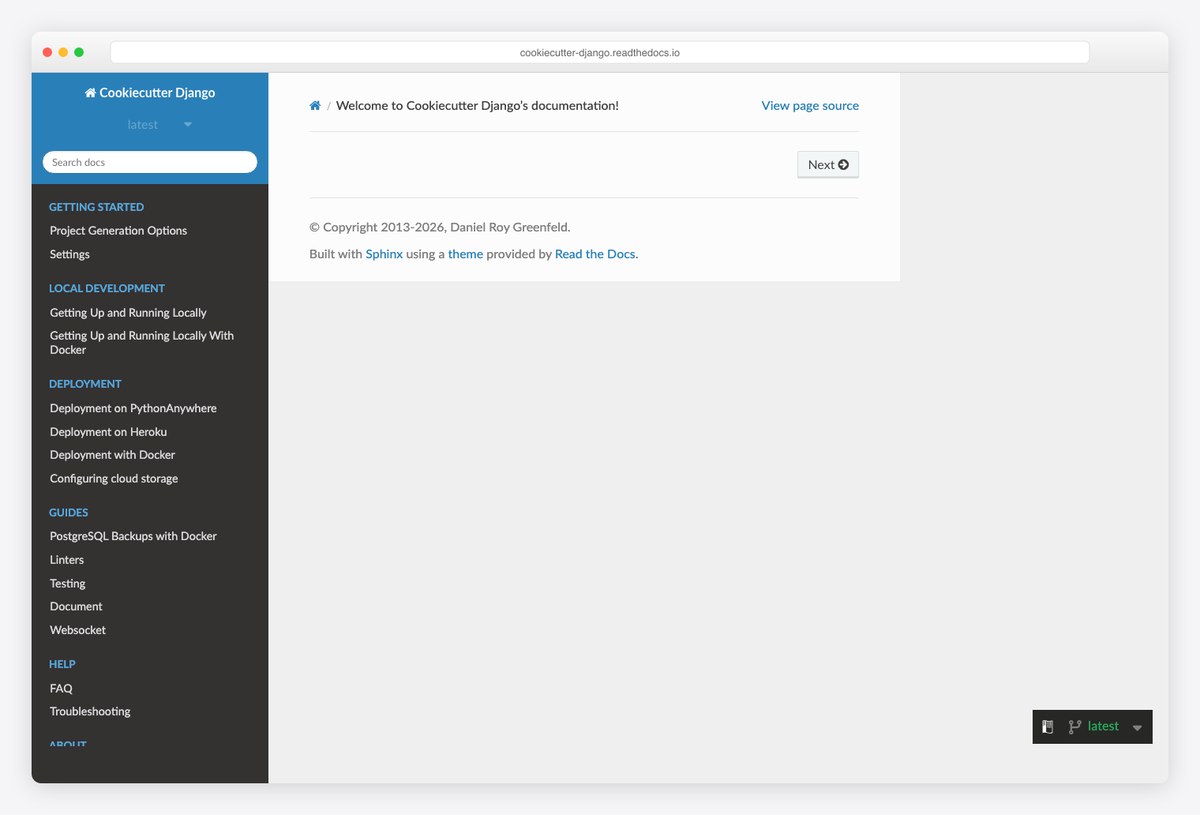Follow the Sphinx link in footer
This screenshot has height=815, width=1200.
(x=384, y=254)
